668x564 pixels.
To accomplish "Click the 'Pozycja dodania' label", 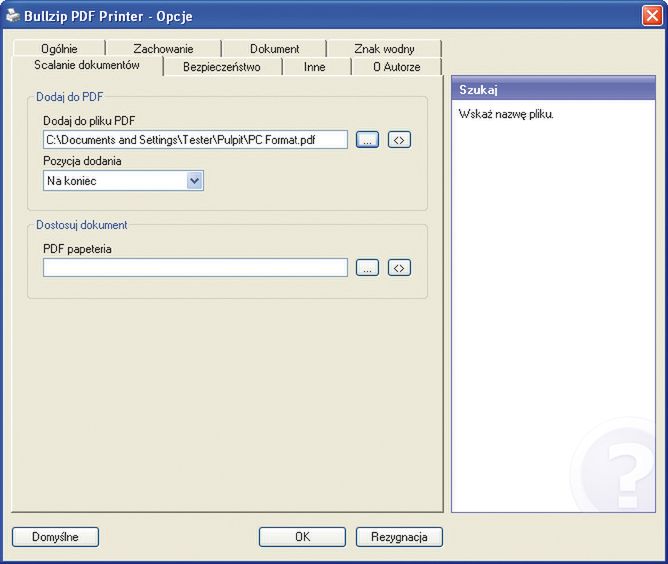I will pos(82,161).
